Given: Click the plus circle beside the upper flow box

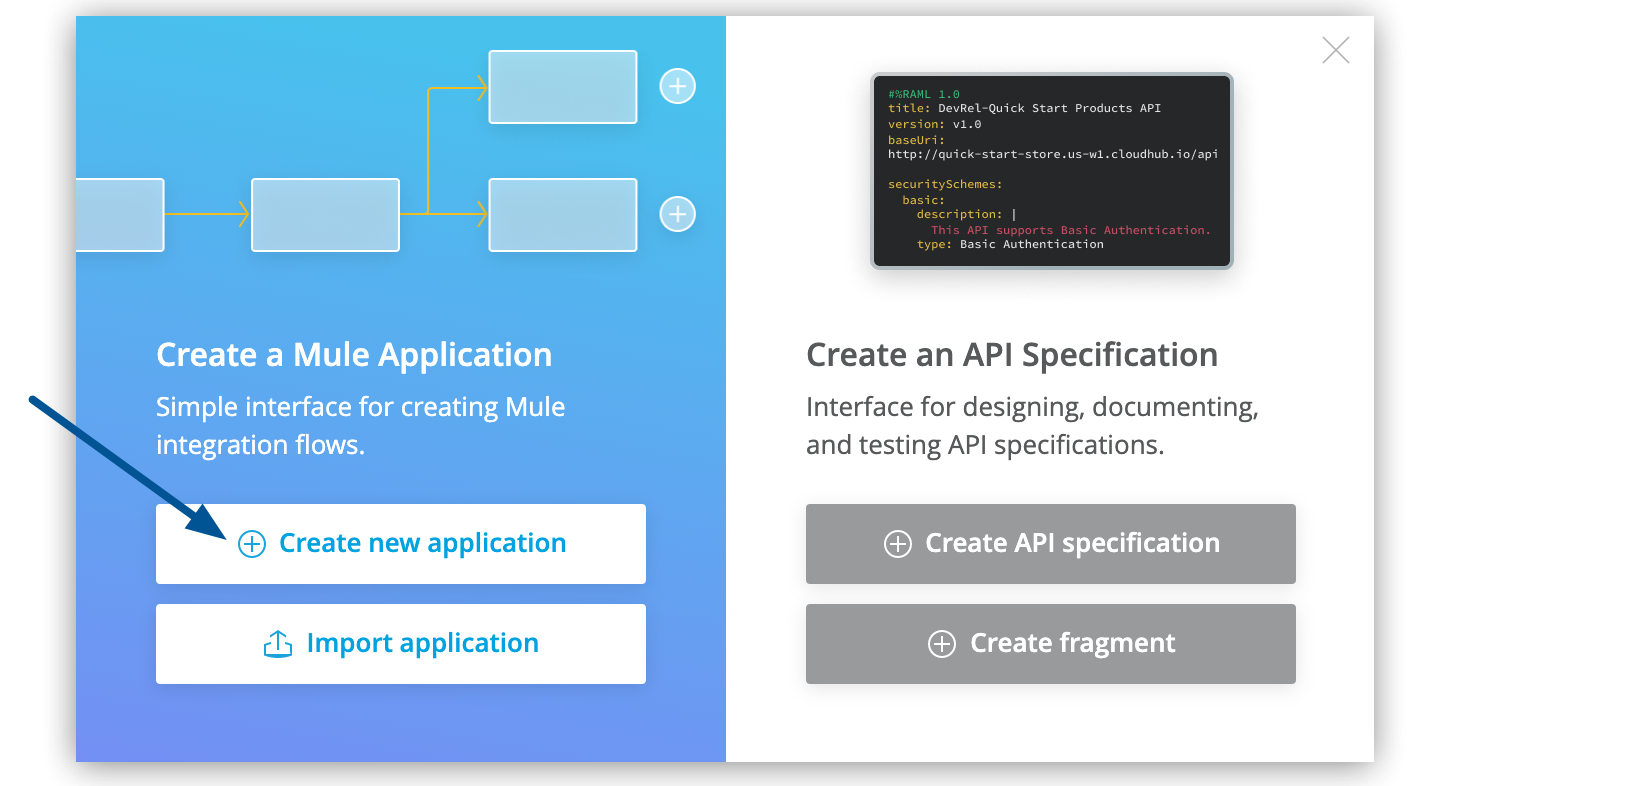Looking at the screenshot, I should 678,86.
